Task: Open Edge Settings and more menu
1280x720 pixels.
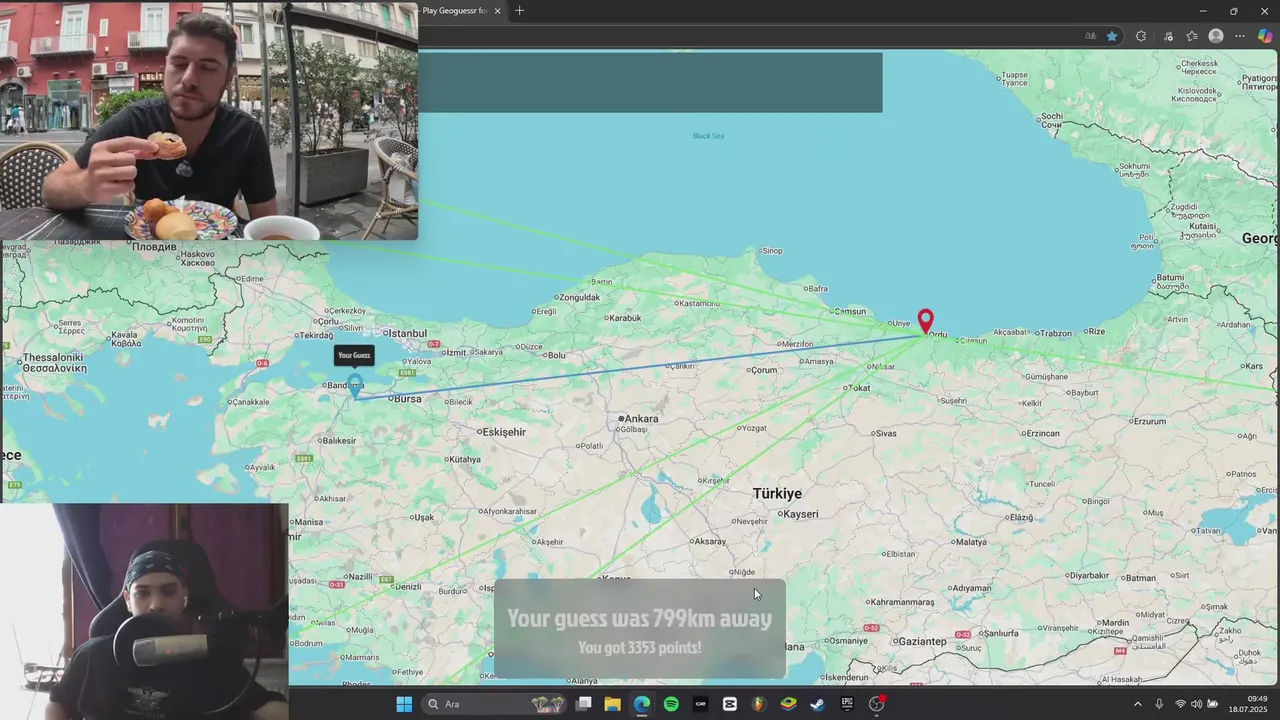Action: pyautogui.click(x=1240, y=36)
